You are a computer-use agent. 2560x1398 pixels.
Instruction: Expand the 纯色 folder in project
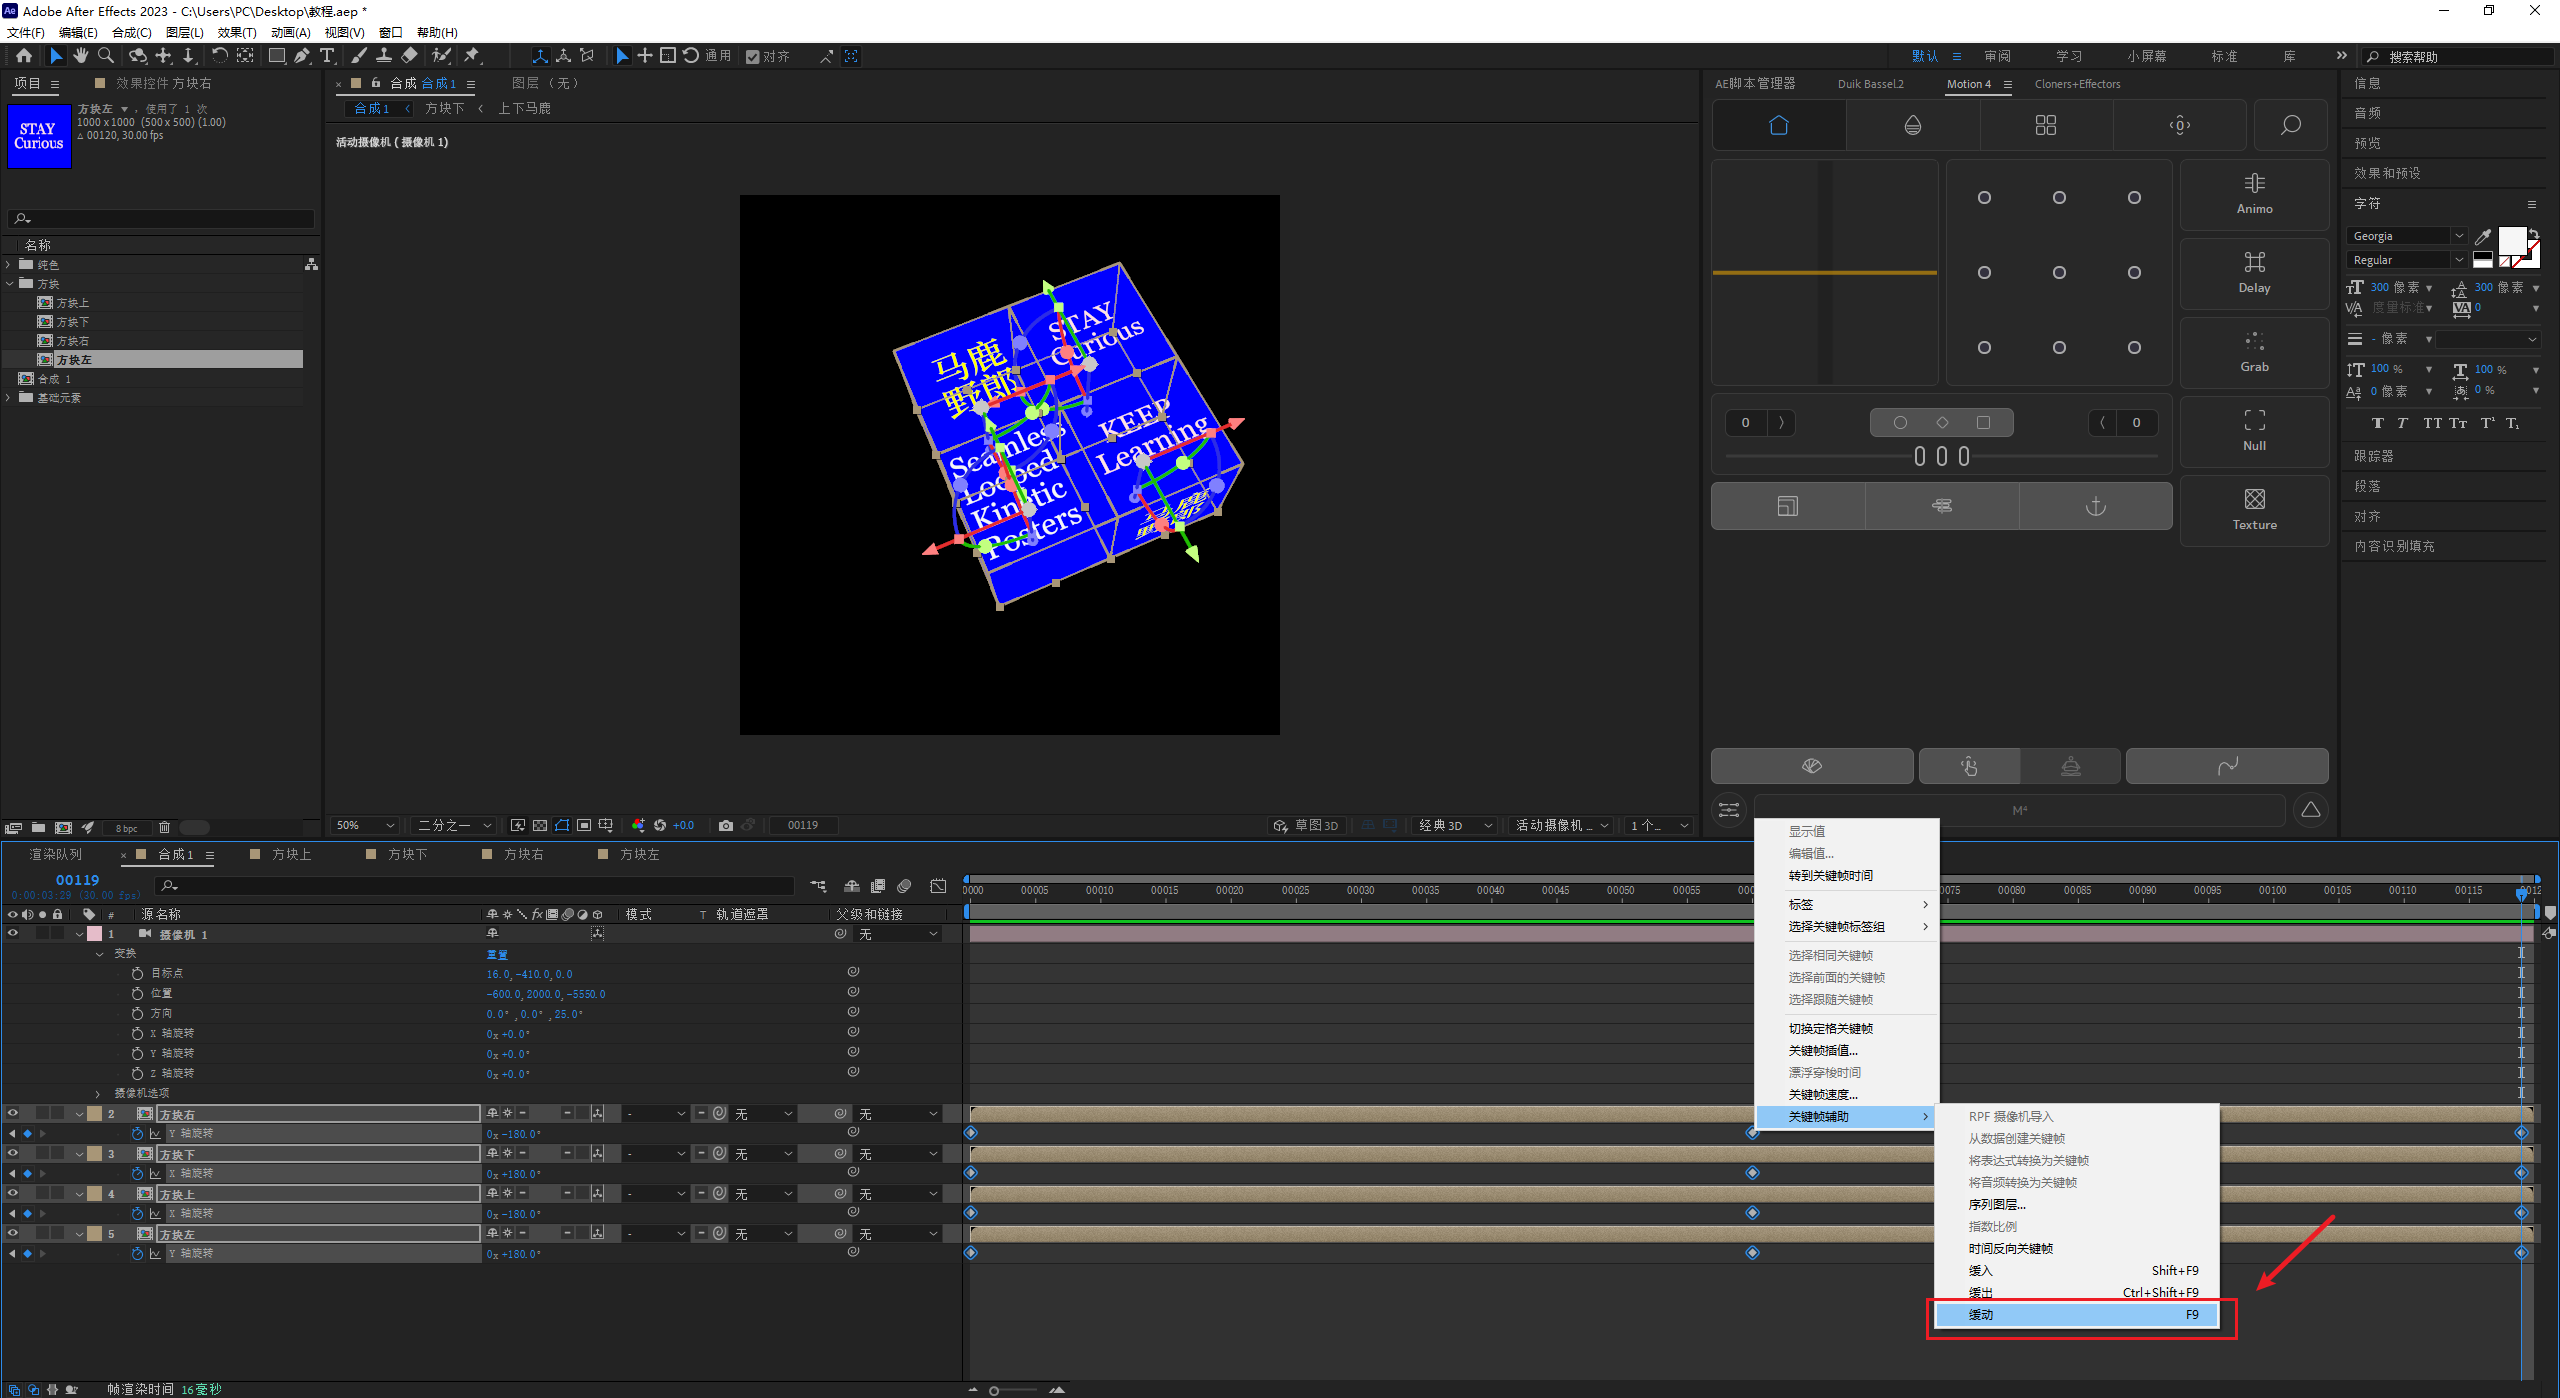pyautogui.click(x=9, y=265)
